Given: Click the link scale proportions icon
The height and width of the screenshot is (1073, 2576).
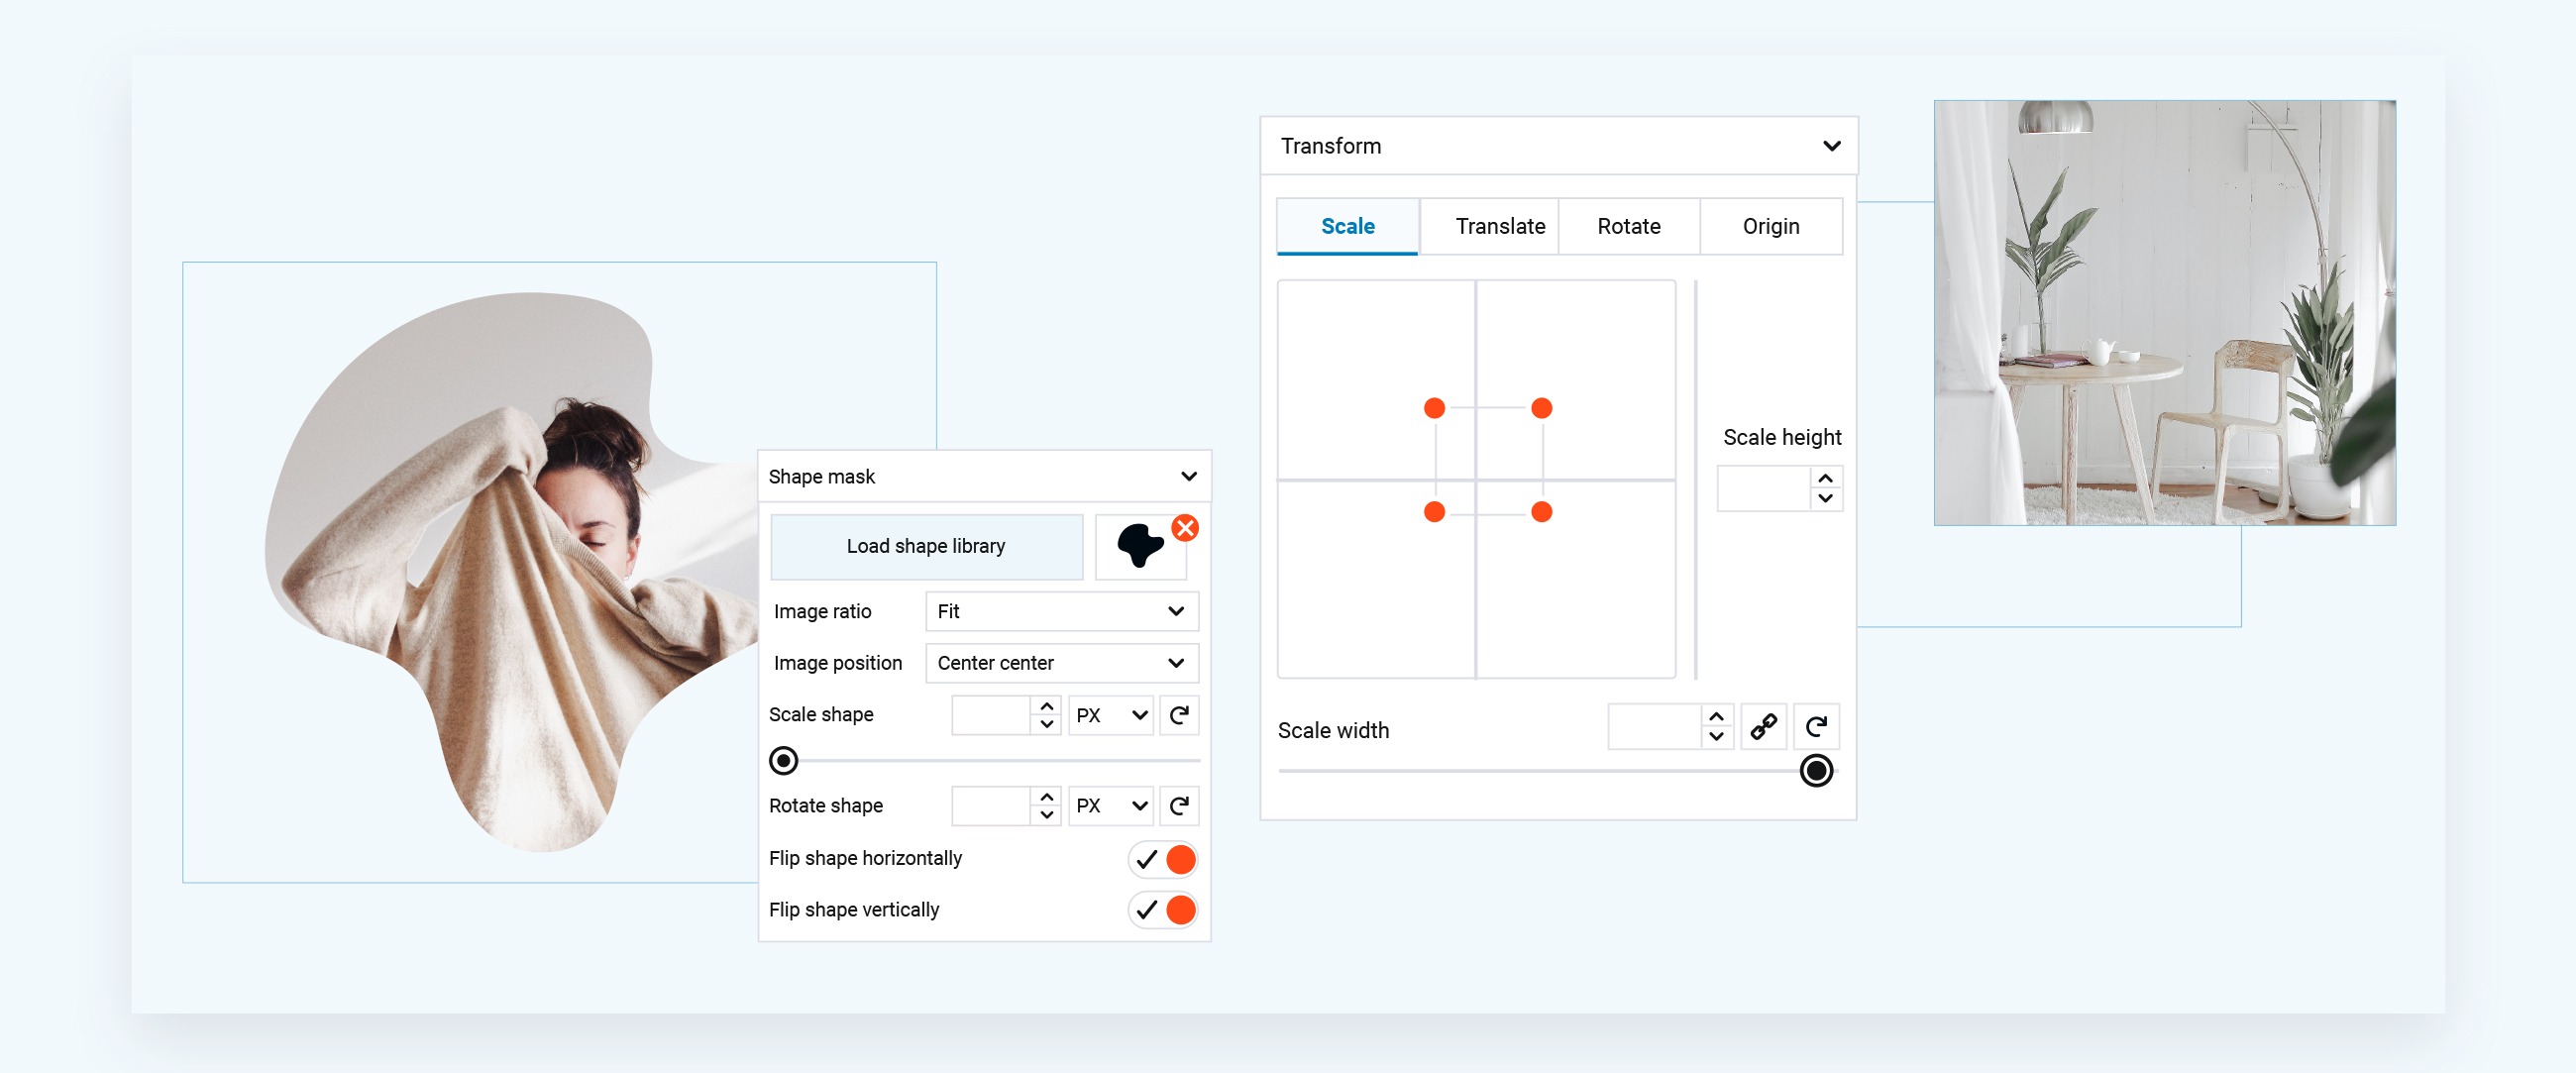Looking at the screenshot, I should (1763, 727).
